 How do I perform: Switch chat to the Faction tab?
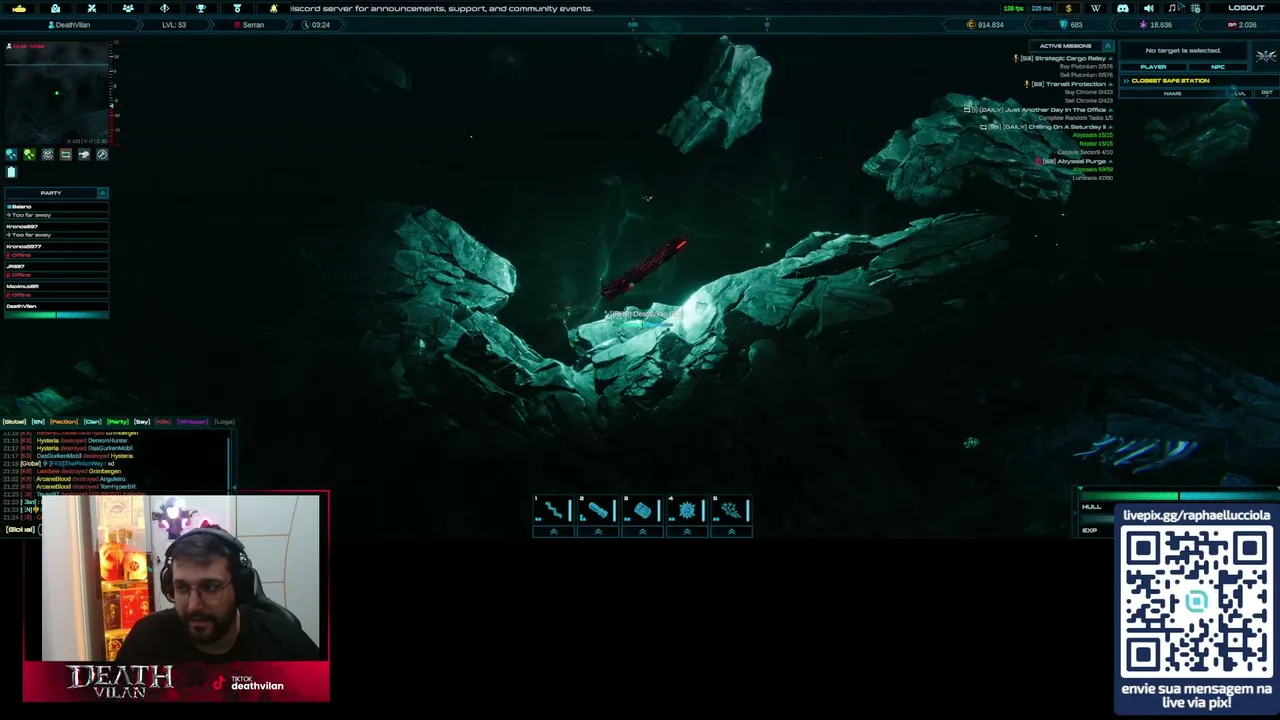click(64, 422)
